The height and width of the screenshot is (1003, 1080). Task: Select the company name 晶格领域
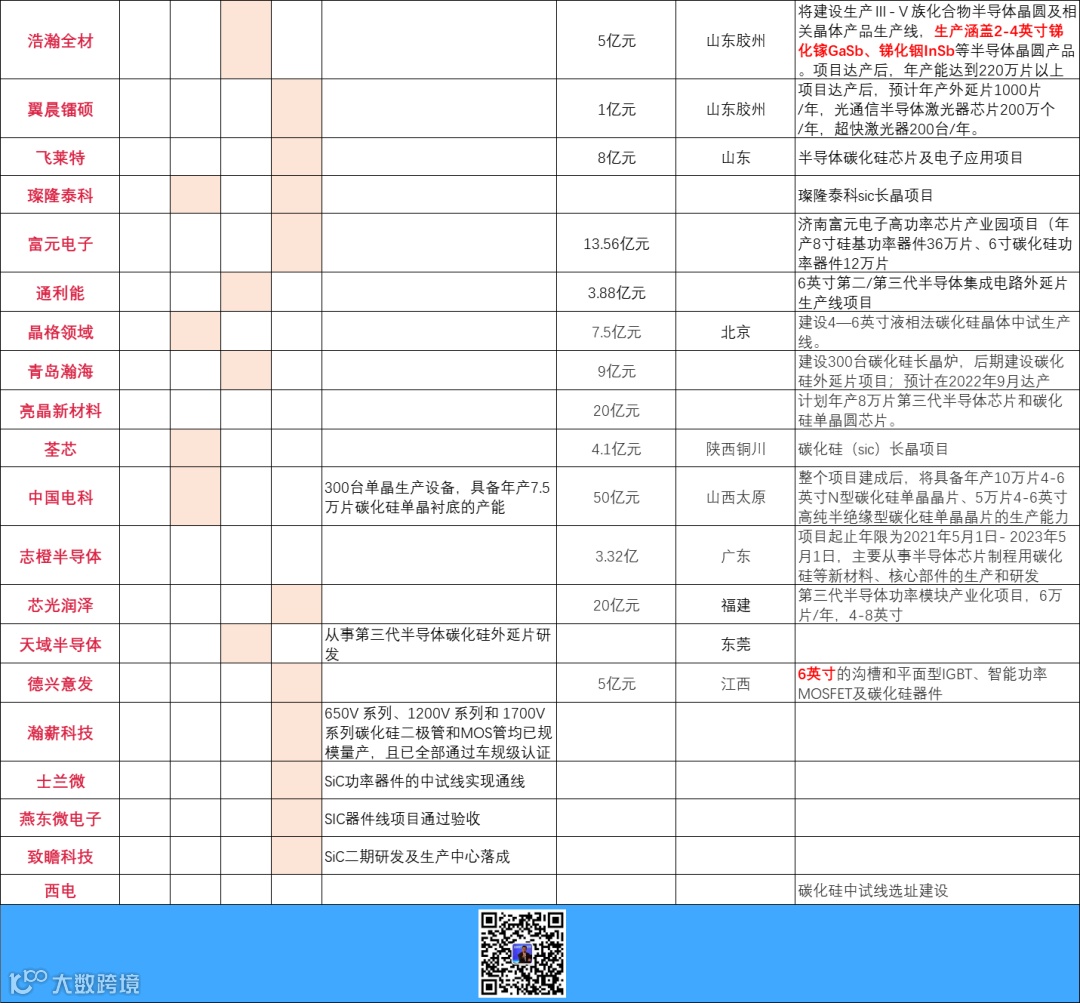click(60, 332)
